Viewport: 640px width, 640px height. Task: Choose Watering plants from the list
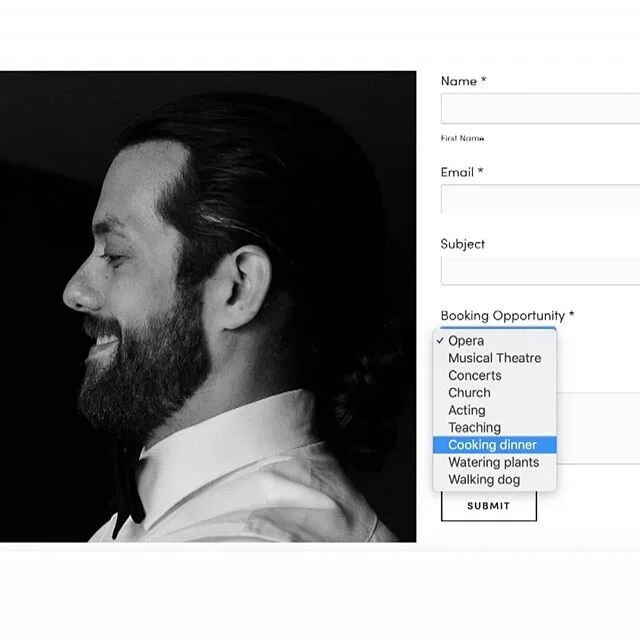point(494,462)
